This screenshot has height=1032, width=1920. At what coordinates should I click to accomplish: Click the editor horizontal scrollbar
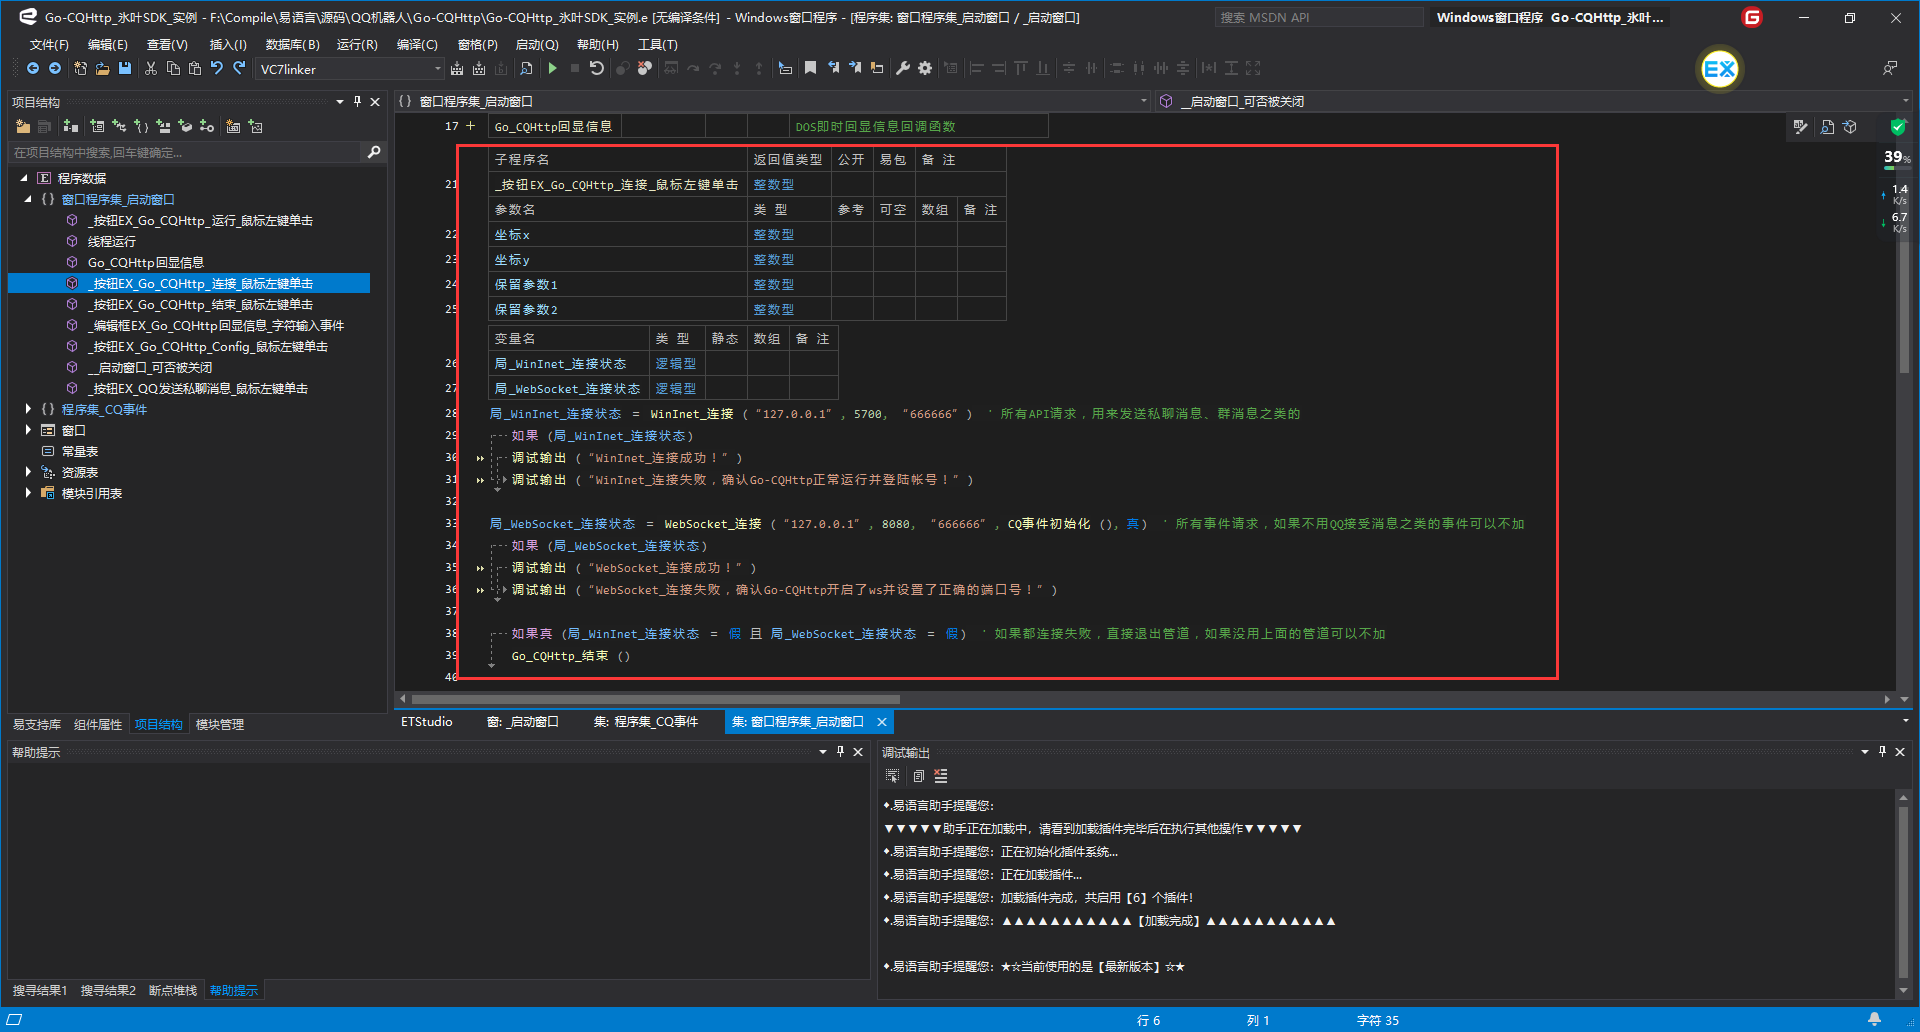(x=656, y=700)
